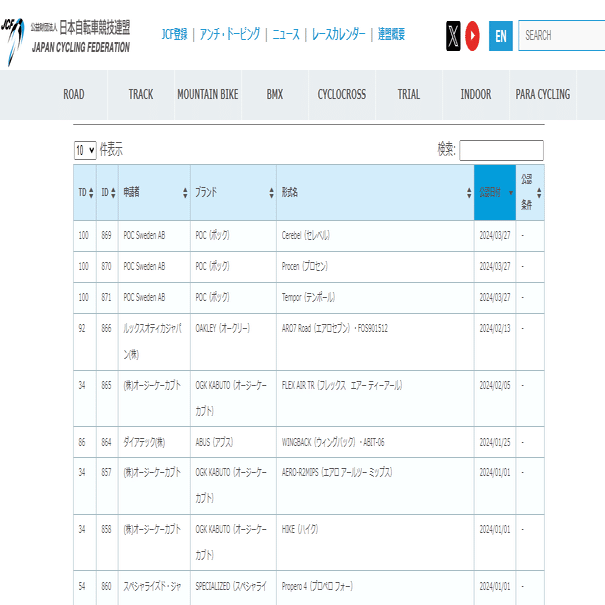
Task: Go to BMX section
Action: coord(275,95)
